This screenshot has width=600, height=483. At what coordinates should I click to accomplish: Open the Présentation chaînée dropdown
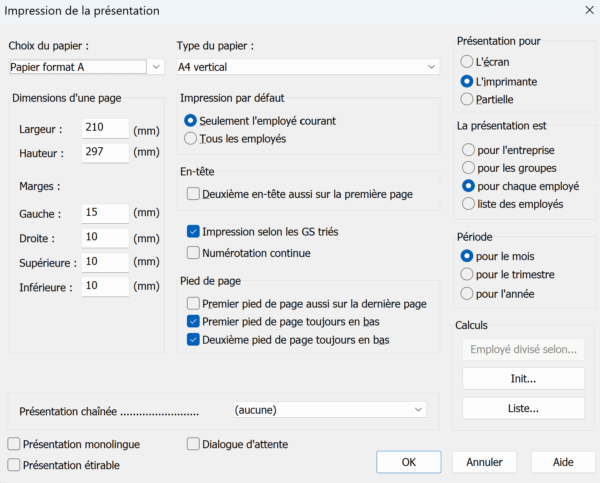point(418,409)
